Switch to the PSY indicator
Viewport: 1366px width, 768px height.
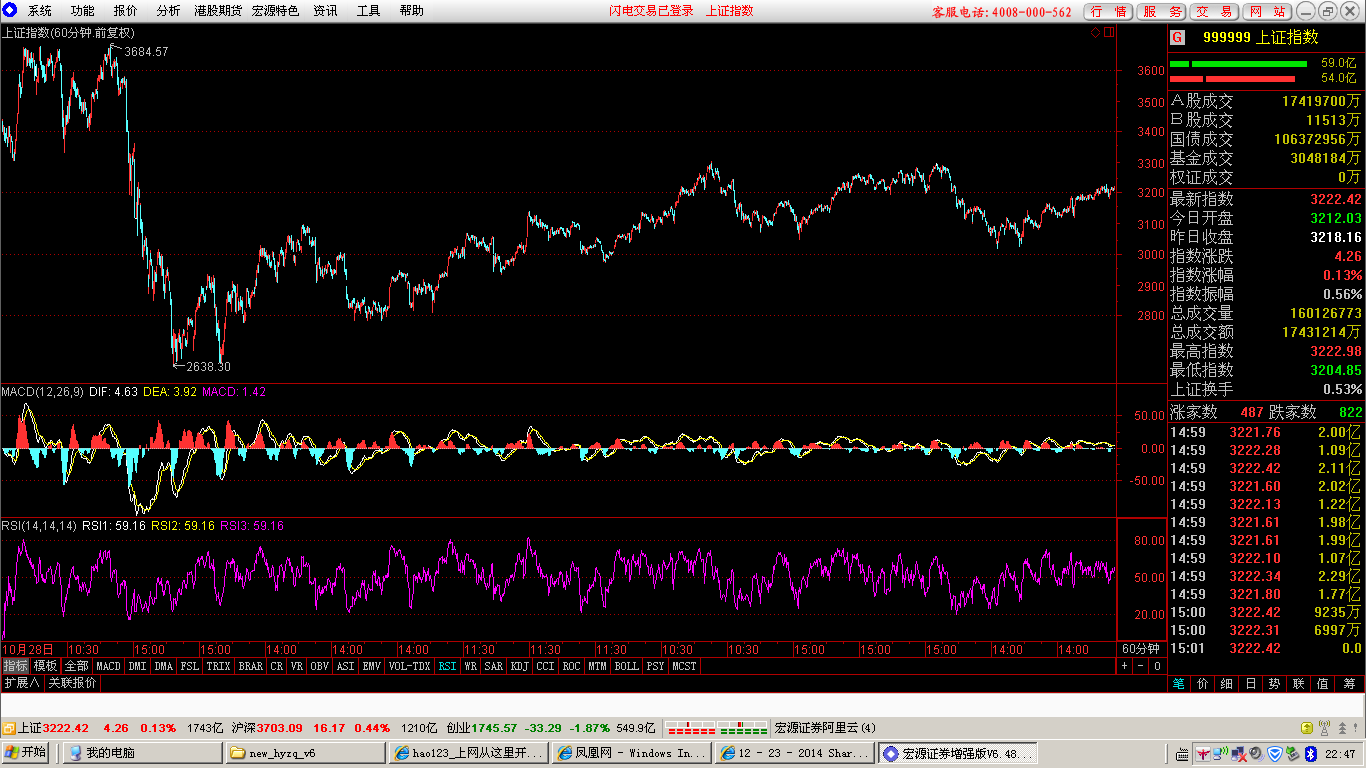pos(655,665)
